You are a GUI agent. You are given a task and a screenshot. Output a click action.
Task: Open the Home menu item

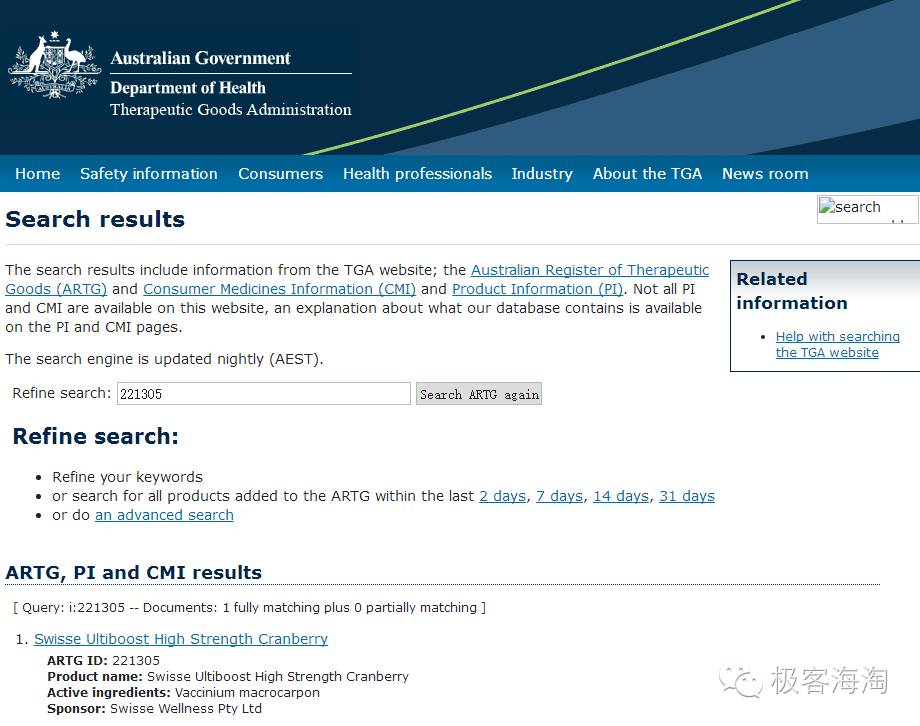point(38,174)
